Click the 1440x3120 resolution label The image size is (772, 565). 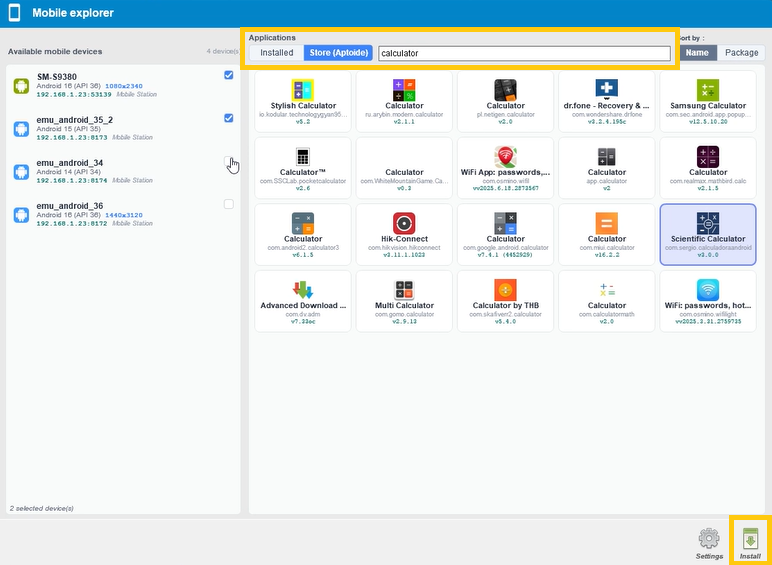(x=124, y=215)
